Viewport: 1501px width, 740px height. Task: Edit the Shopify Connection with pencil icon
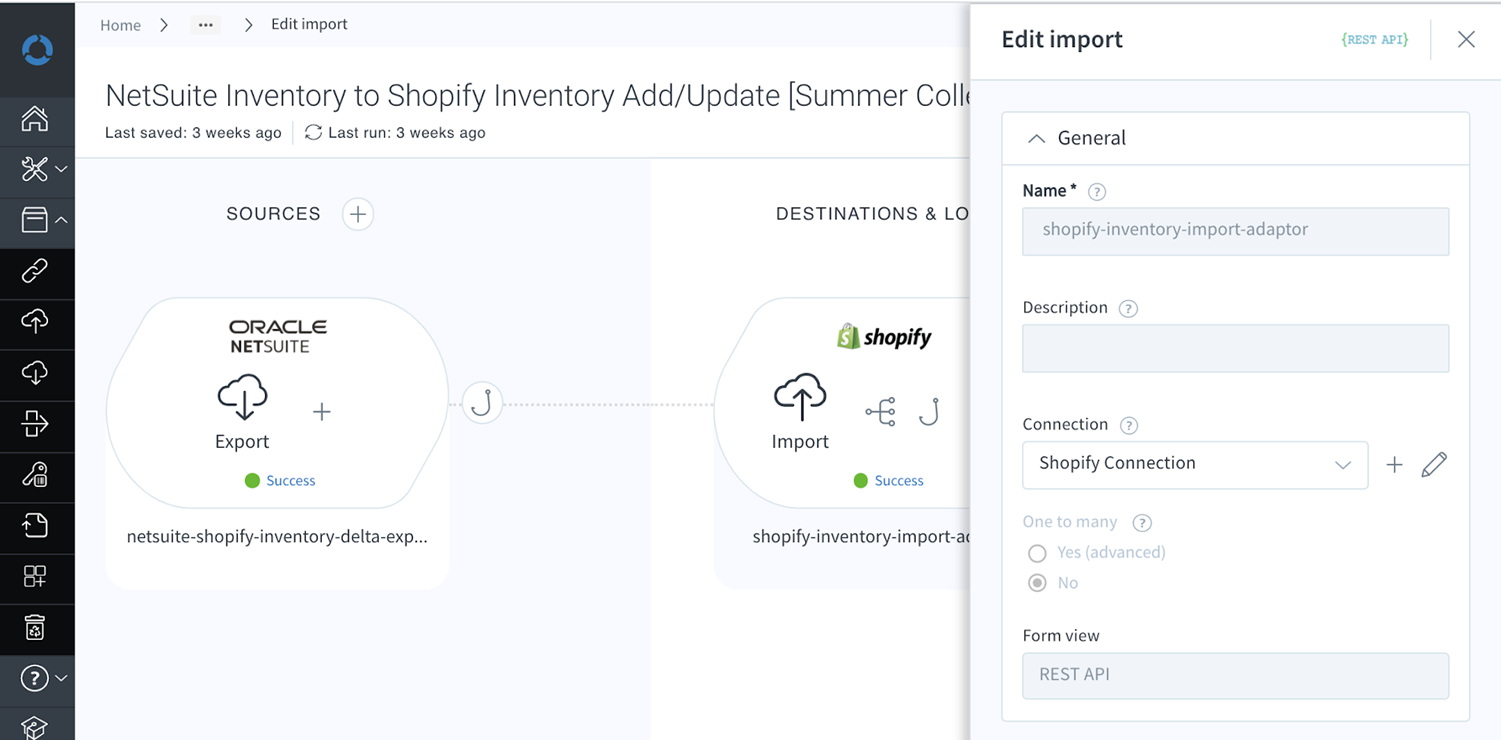pos(1433,465)
